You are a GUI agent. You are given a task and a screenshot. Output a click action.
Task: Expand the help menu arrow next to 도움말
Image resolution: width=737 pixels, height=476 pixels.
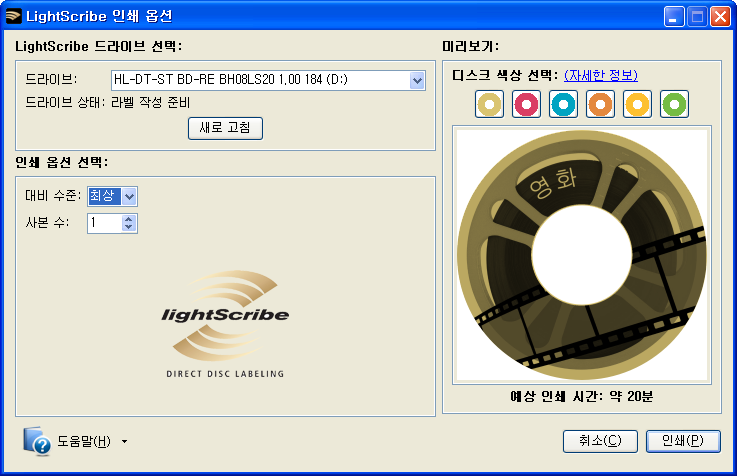coord(124,441)
